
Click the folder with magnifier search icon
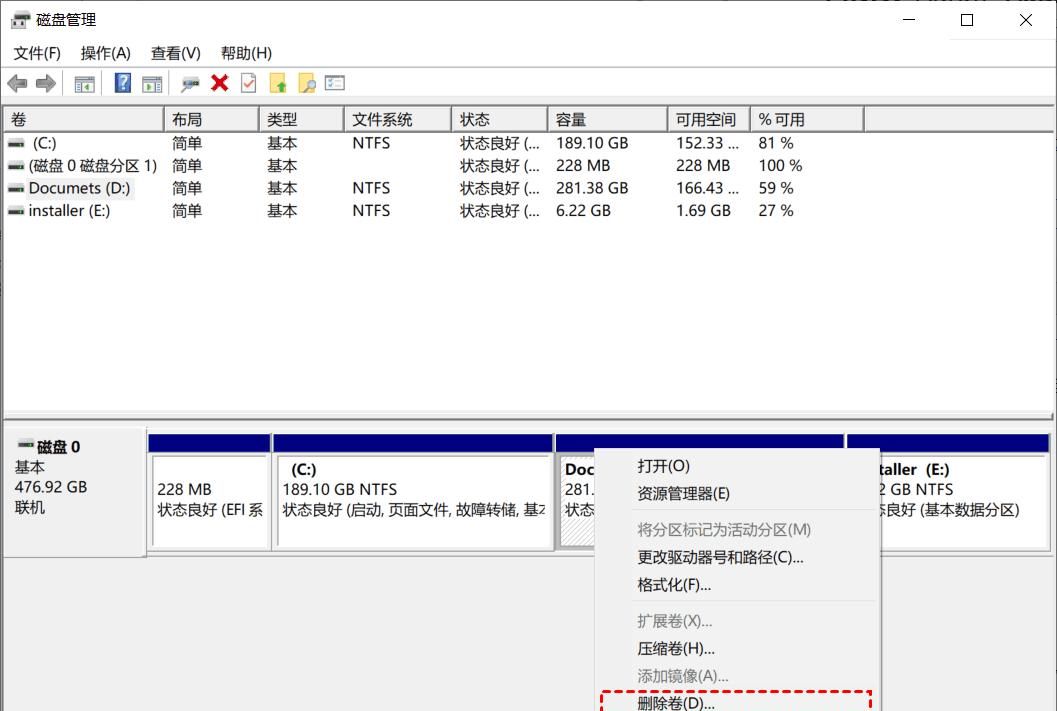coord(306,84)
